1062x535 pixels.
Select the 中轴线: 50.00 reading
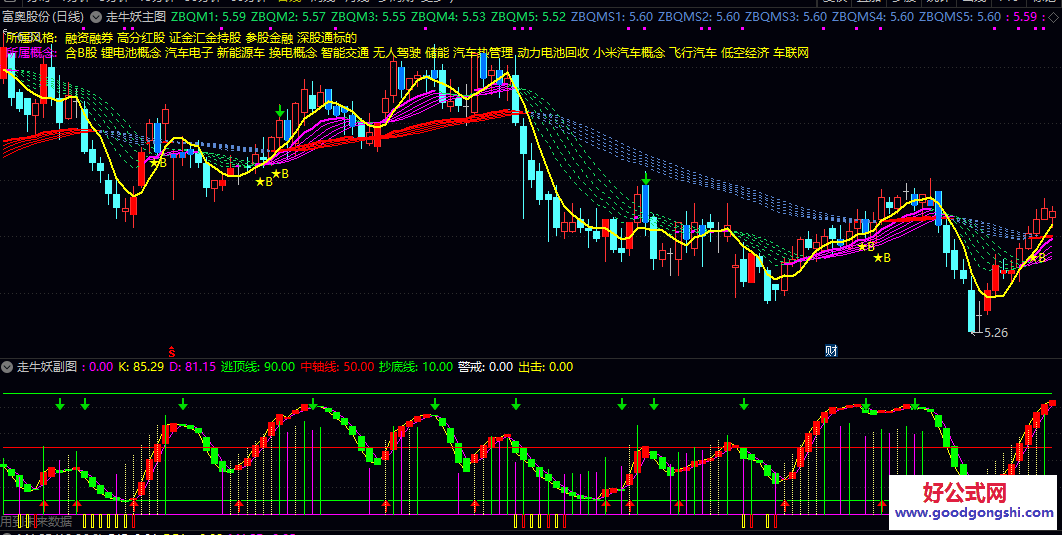coord(337,367)
